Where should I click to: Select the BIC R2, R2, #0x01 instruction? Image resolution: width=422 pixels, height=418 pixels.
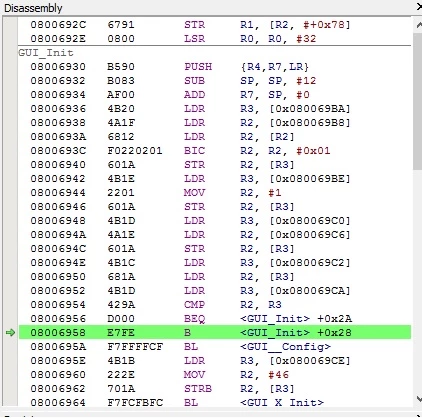click(x=215, y=151)
